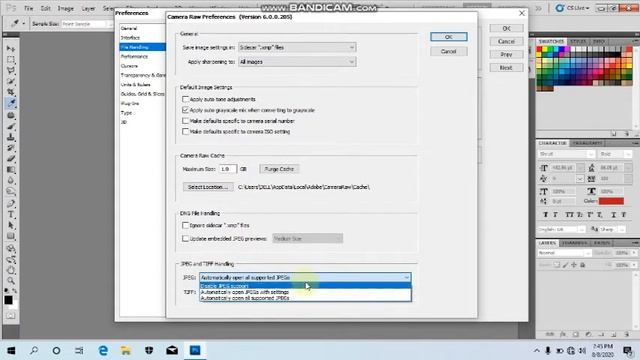The height and width of the screenshot is (360, 640).
Task: Click the Select Location button
Action: coord(208,187)
